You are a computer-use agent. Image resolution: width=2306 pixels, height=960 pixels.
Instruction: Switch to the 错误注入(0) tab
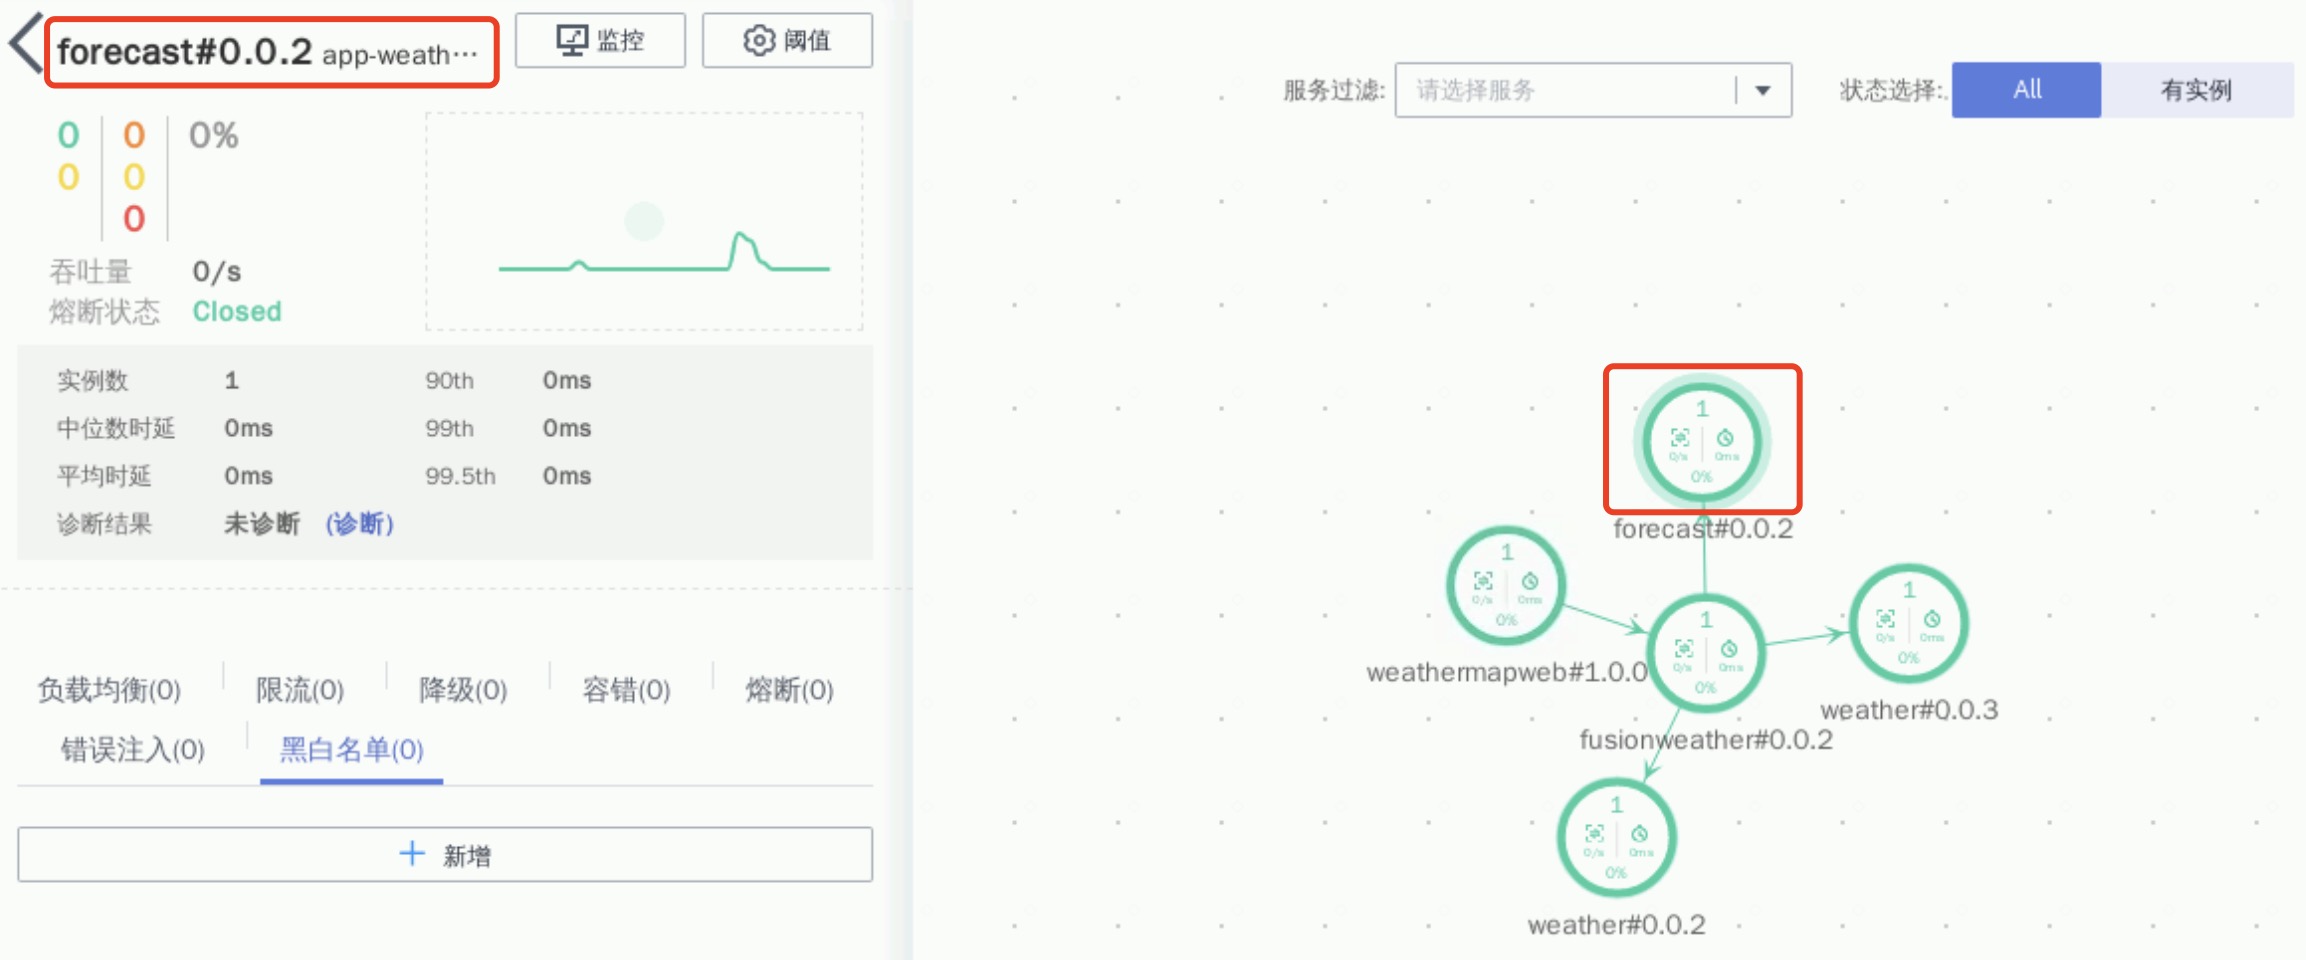tap(133, 750)
